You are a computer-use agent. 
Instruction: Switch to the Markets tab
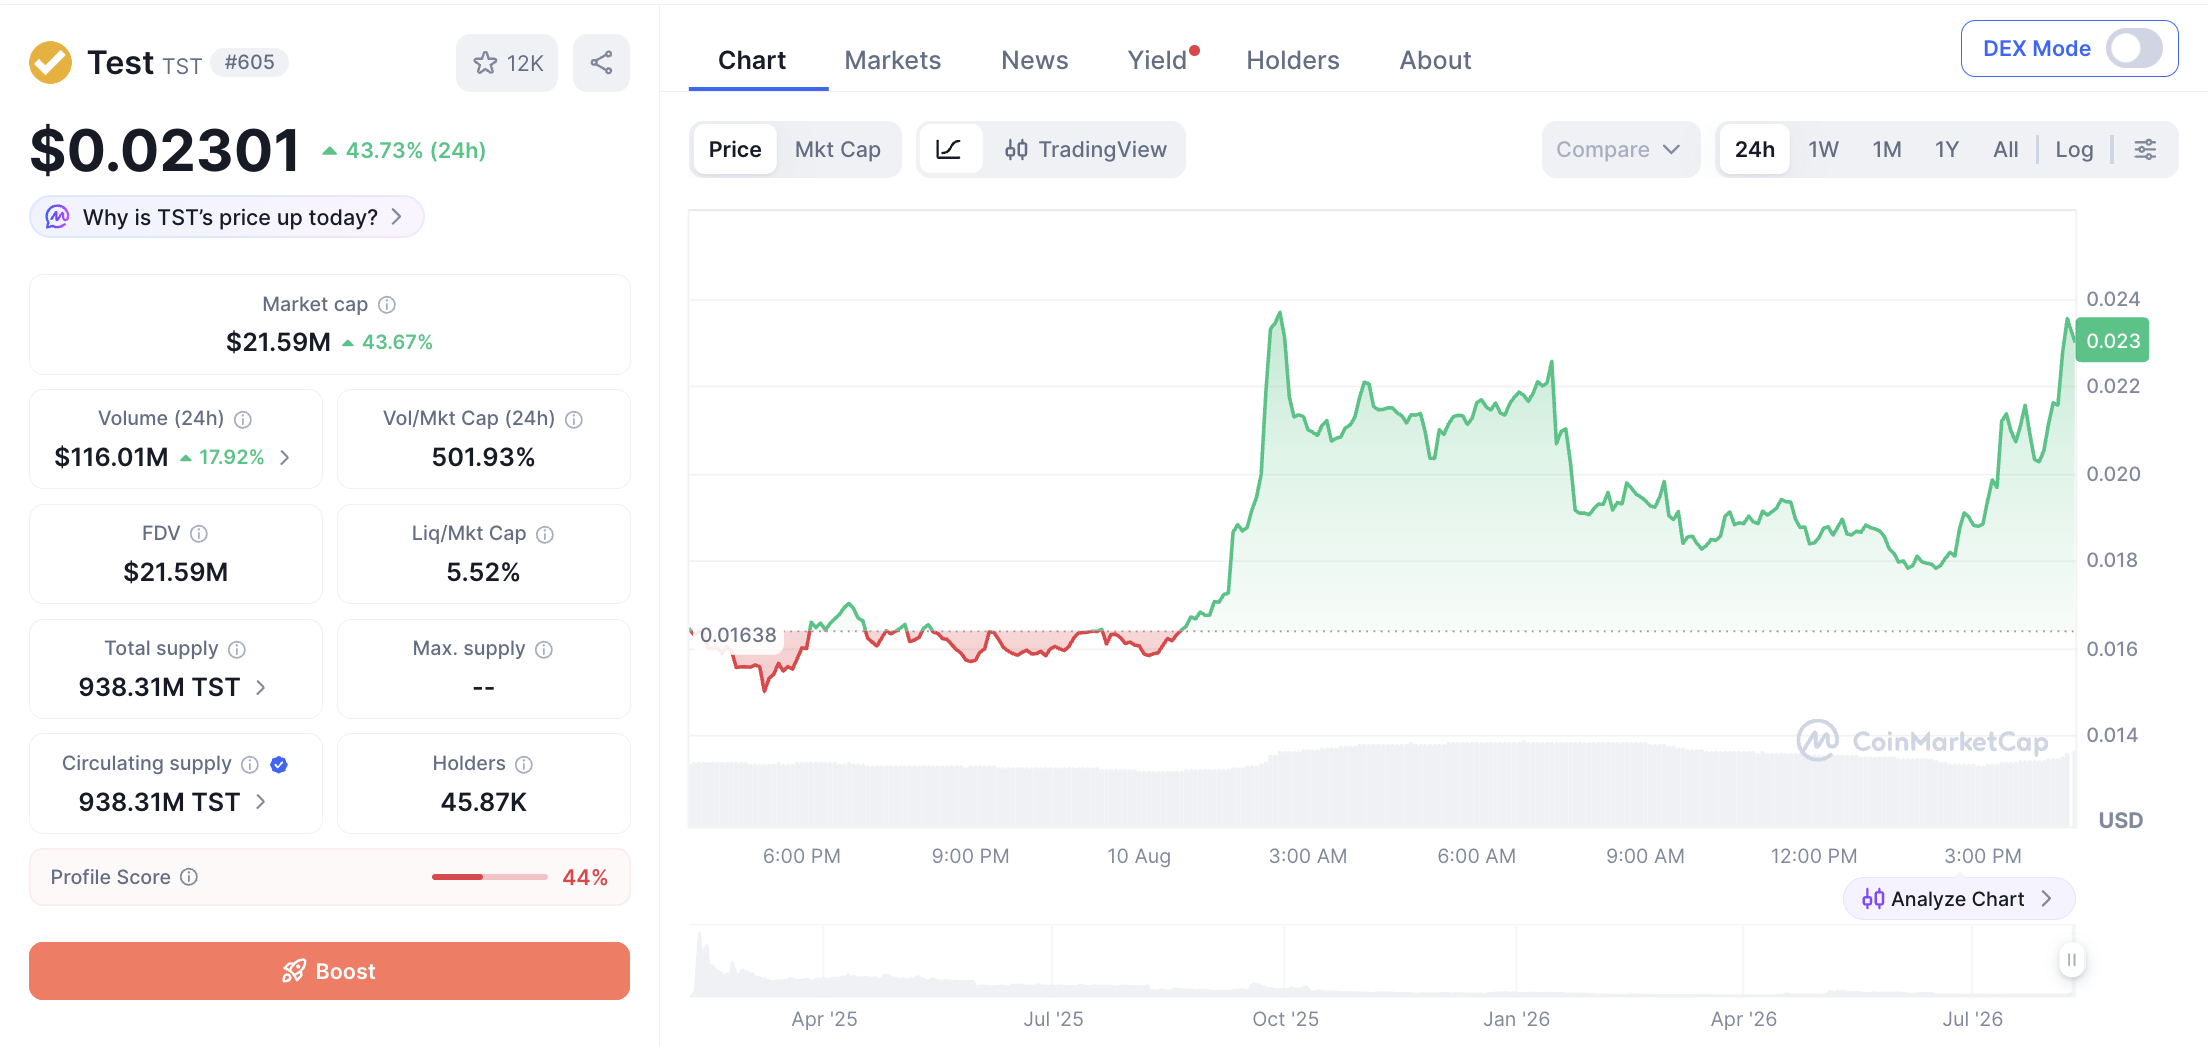coord(892,60)
